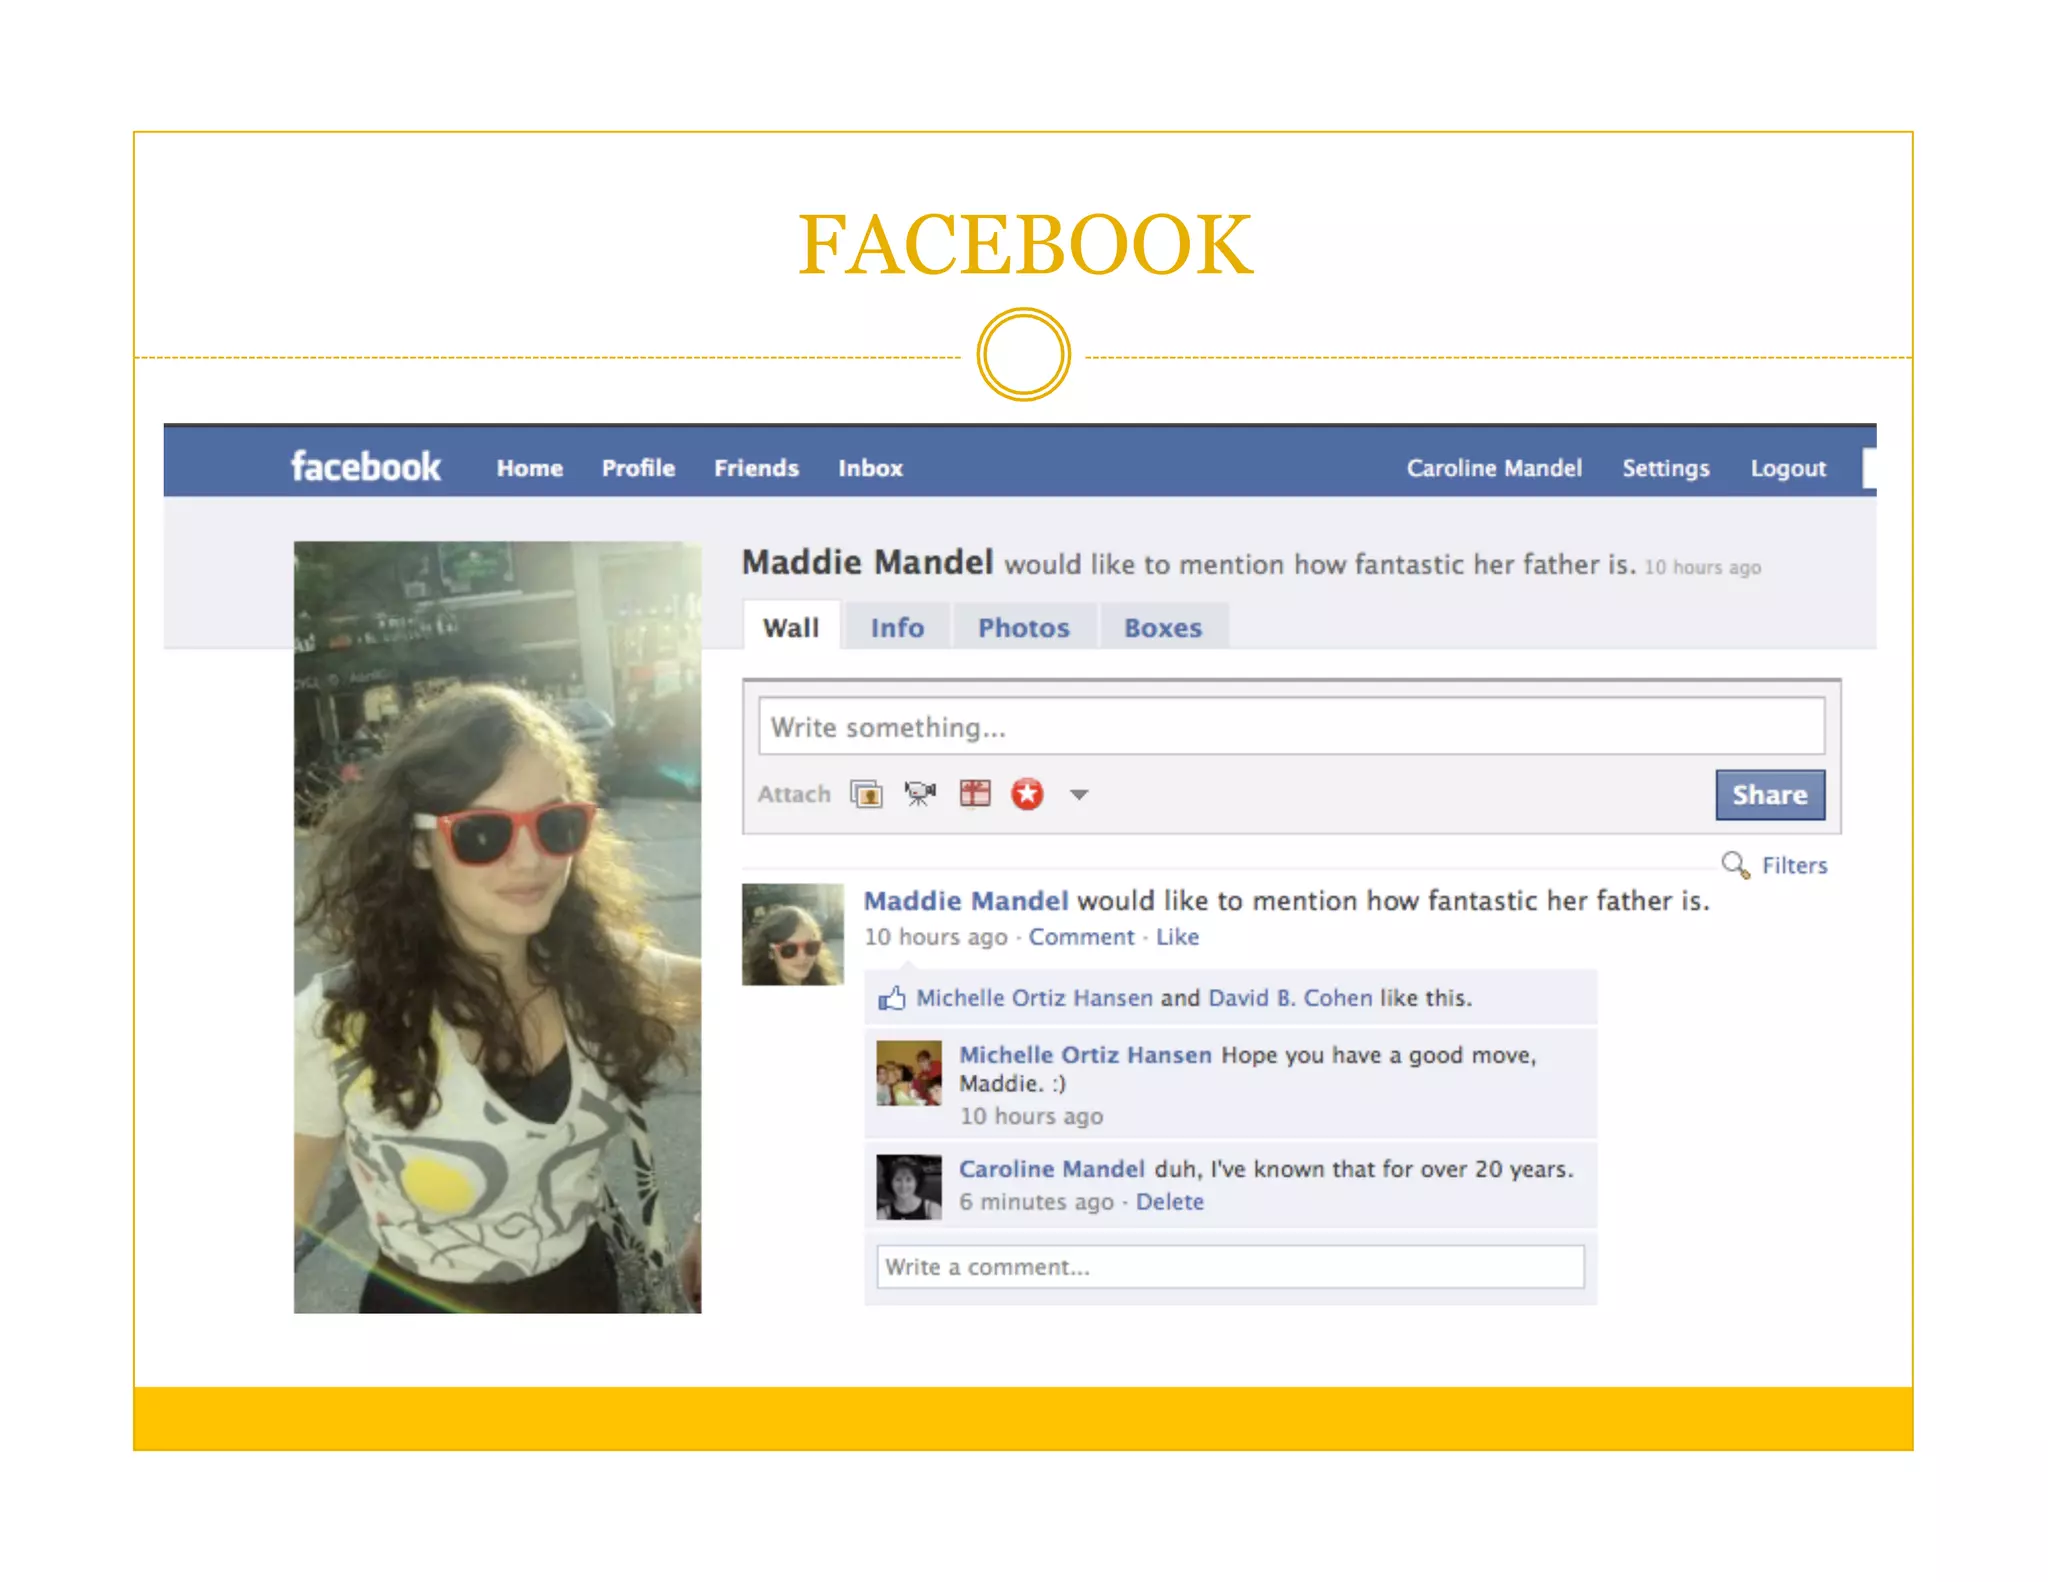Screen dimensions: 2048x1582
Task: Click the Filters link
Action: click(1794, 865)
